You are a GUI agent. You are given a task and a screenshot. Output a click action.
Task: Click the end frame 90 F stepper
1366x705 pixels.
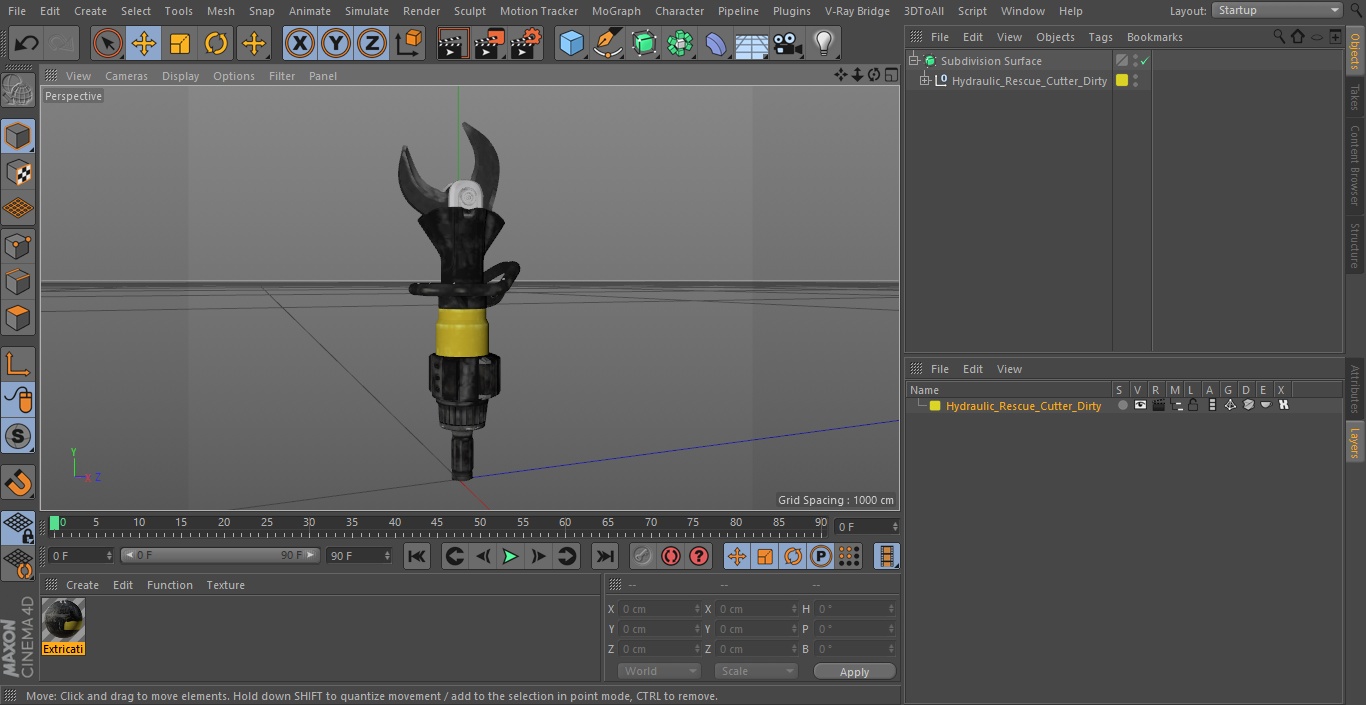coord(387,555)
